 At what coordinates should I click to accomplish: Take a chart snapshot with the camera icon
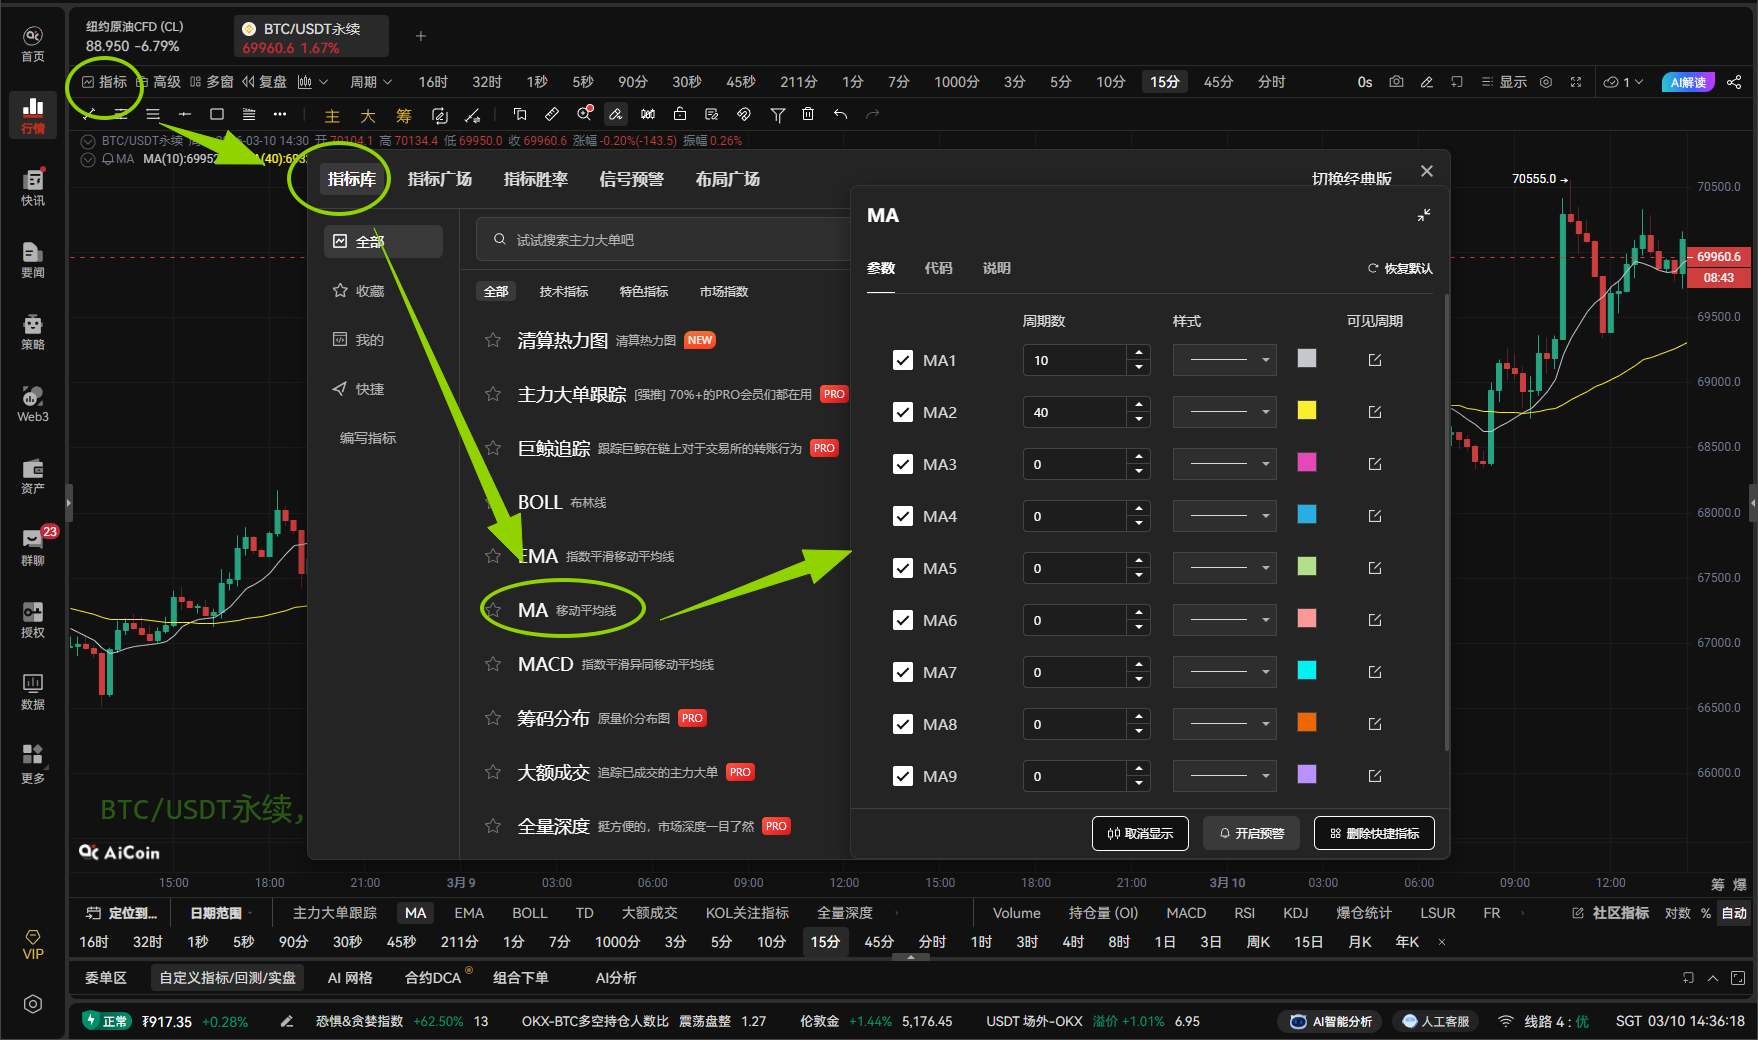pos(1396,82)
